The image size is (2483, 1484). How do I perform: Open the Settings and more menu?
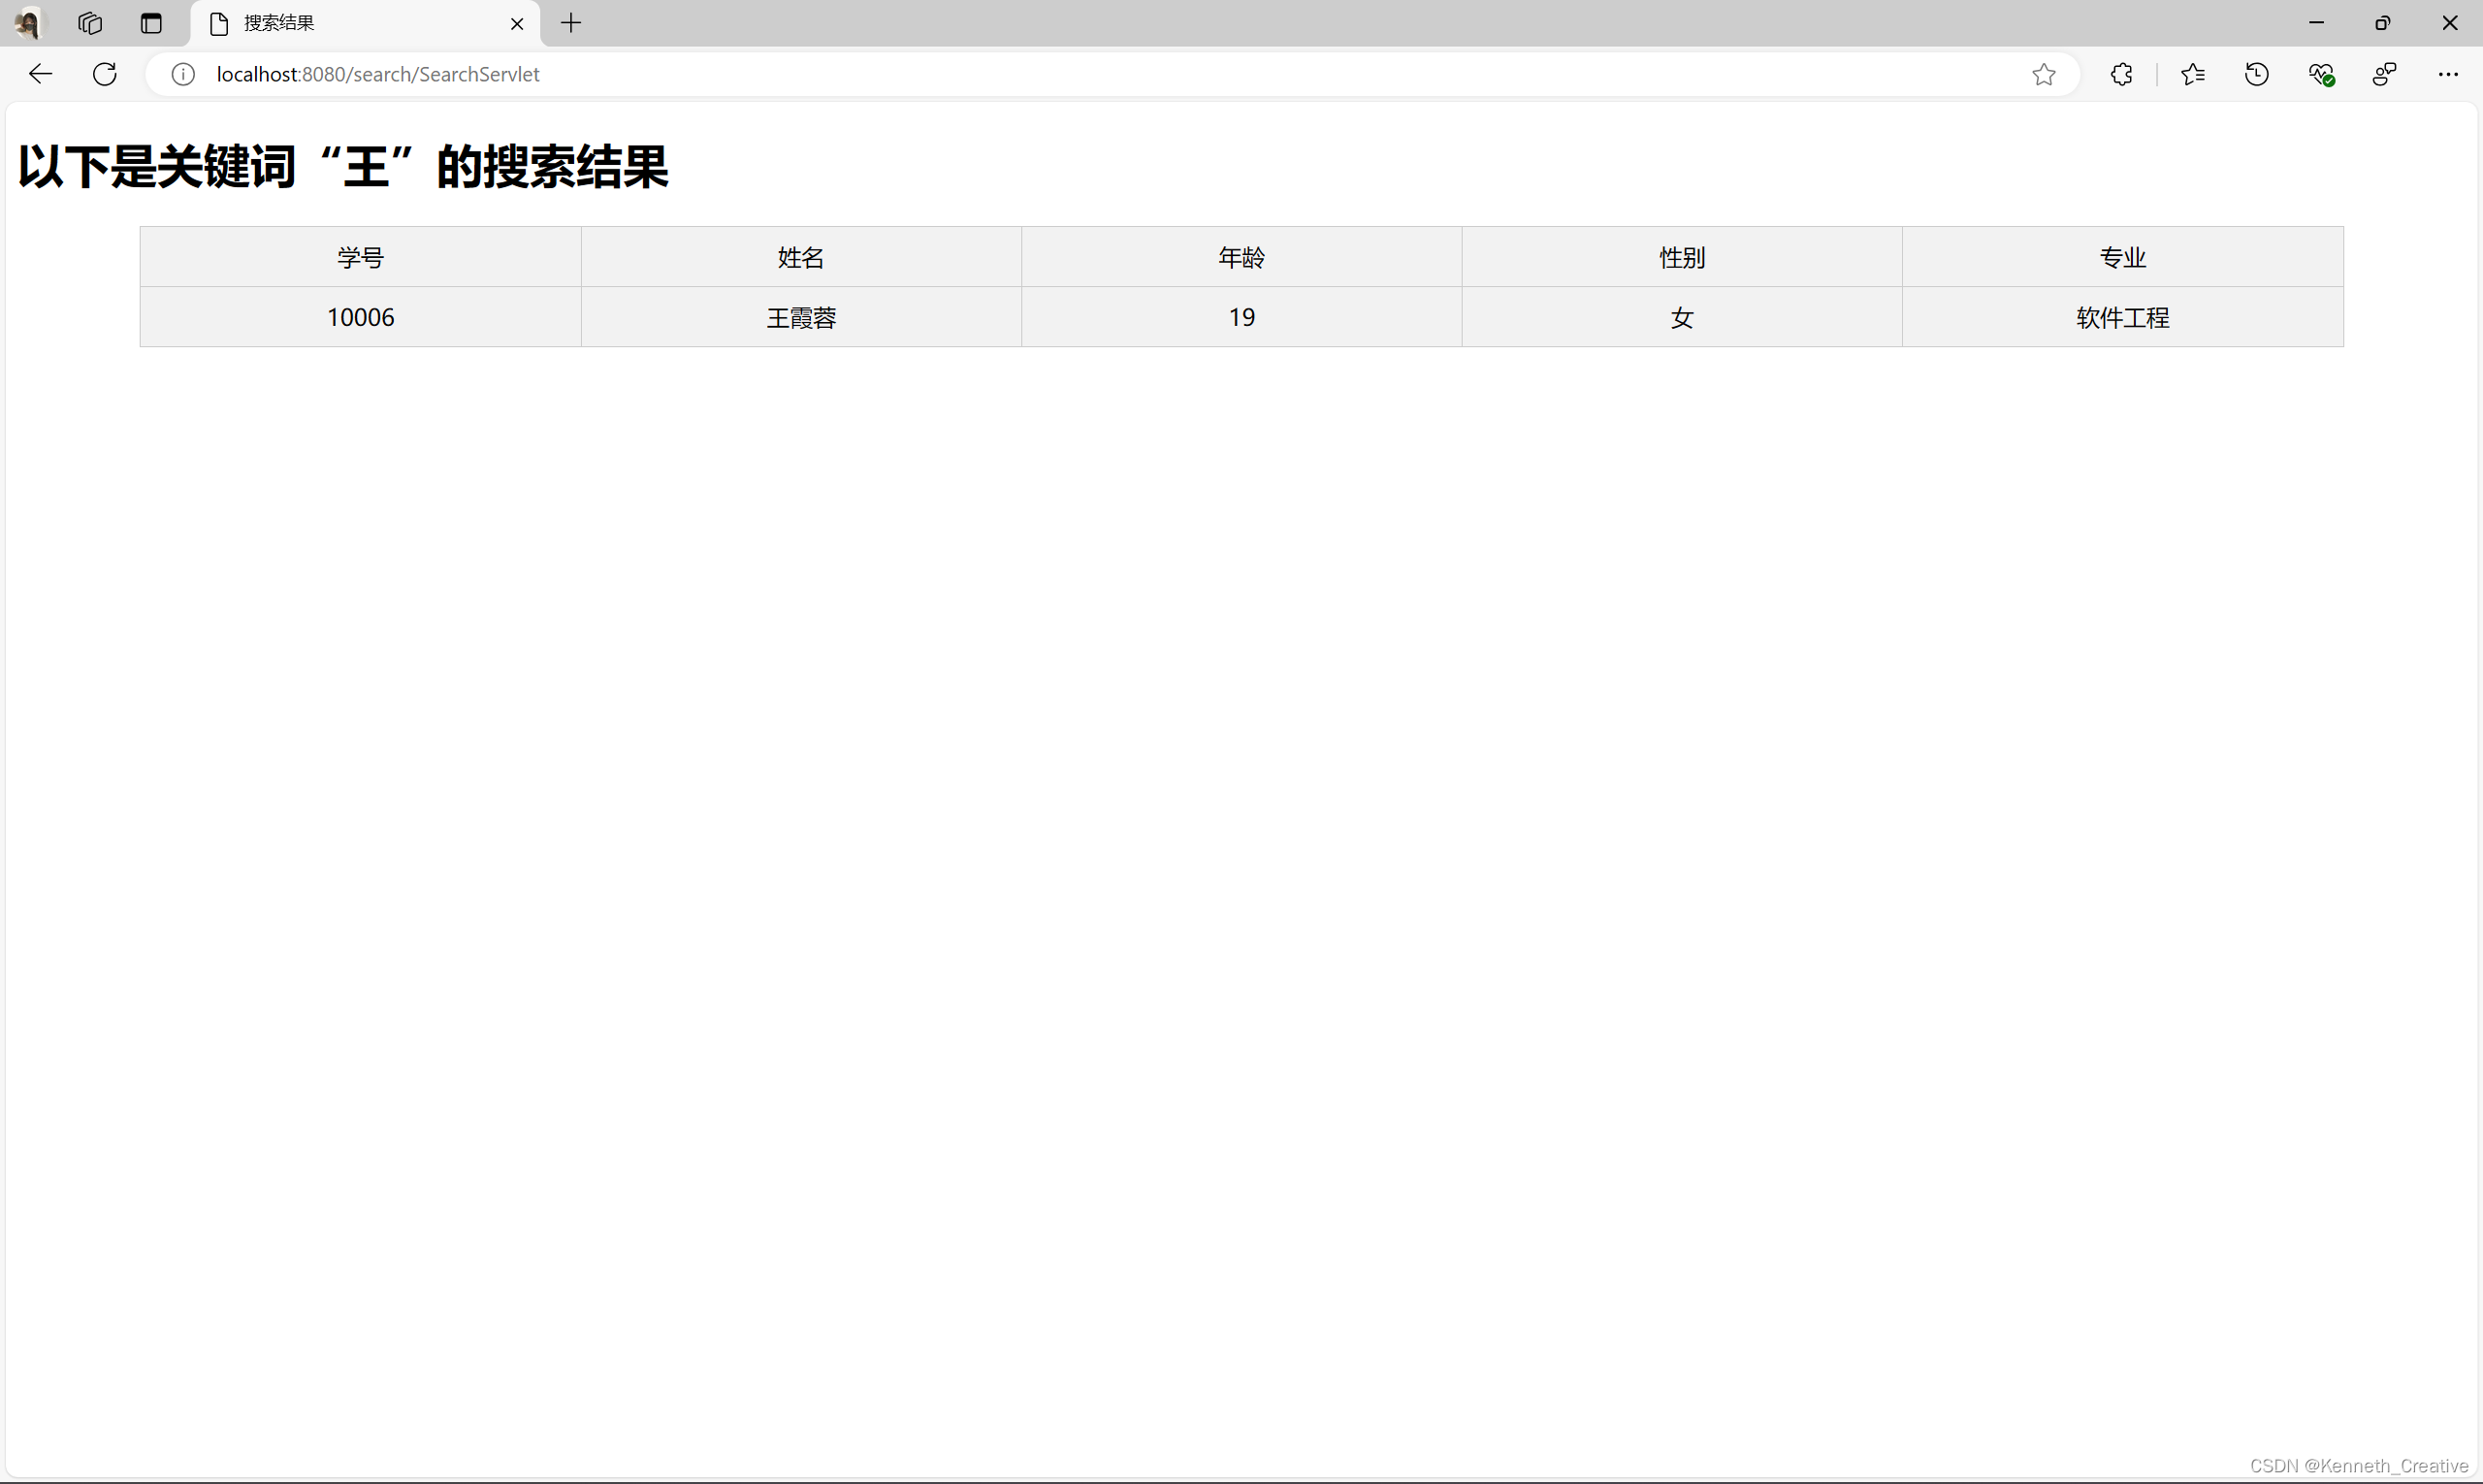pyautogui.click(x=2449, y=73)
